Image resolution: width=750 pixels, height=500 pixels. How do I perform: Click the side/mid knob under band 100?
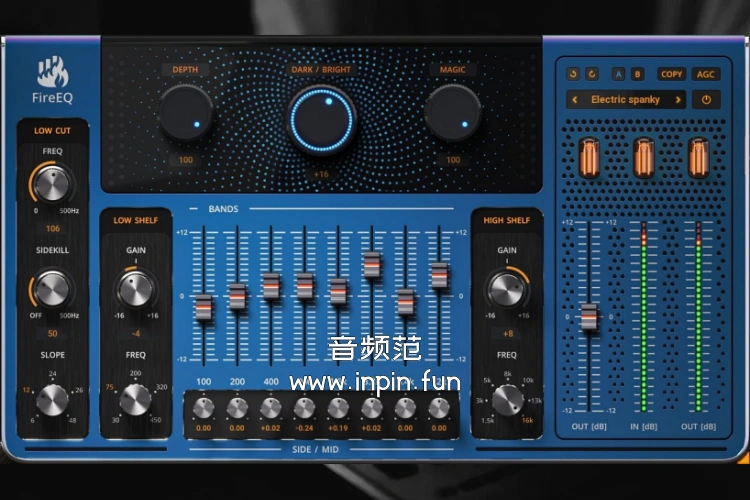203,408
